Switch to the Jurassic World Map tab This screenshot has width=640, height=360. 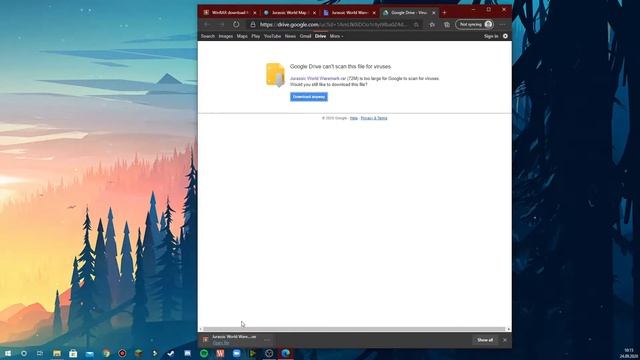click(x=289, y=13)
